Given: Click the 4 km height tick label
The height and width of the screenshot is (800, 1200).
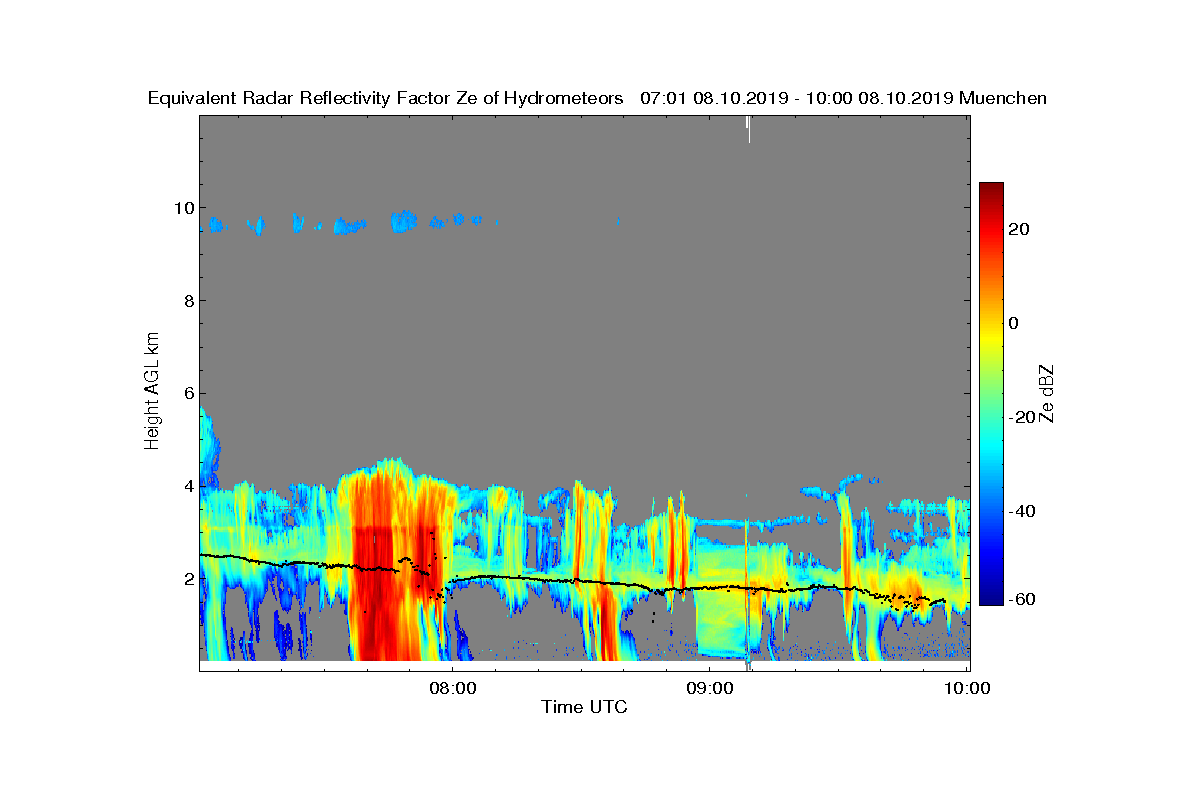Looking at the screenshot, I should (x=187, y=486).
